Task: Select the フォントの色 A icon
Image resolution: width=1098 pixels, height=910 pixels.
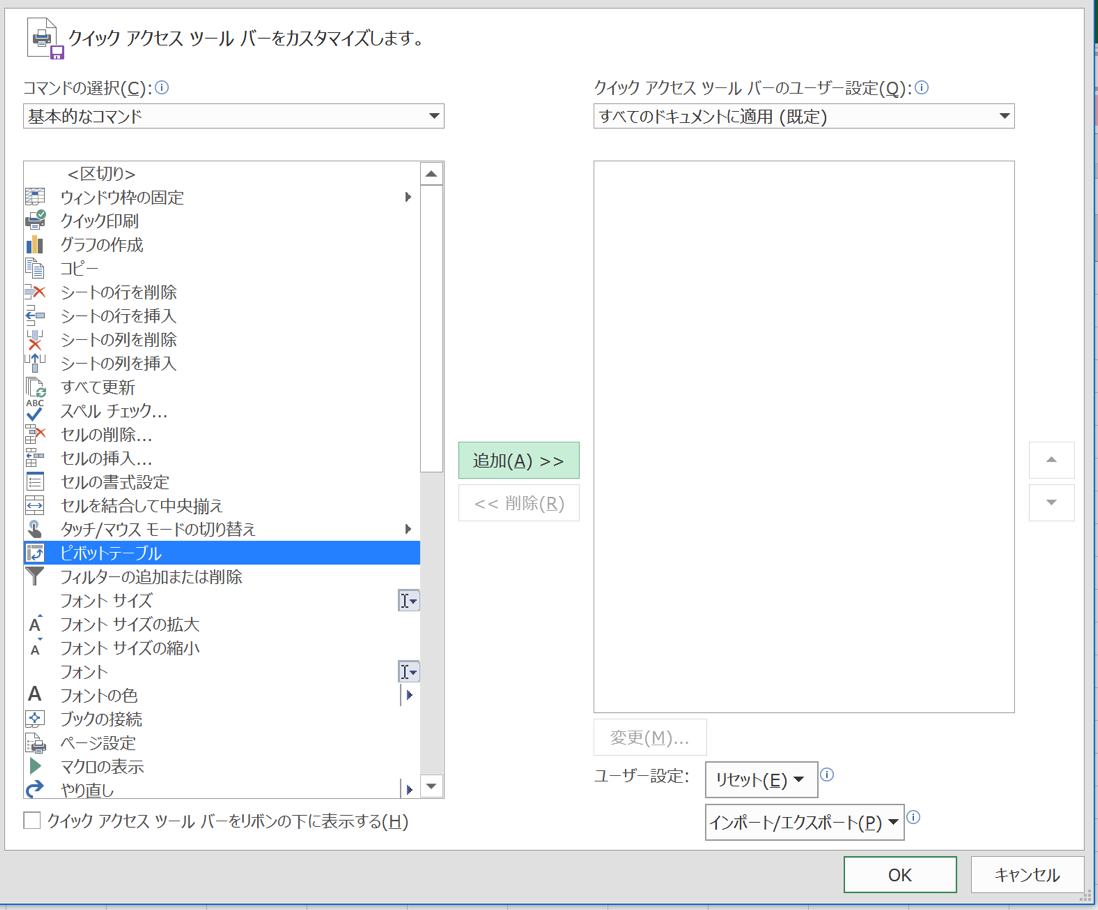Action: click(x=35, y=694)
